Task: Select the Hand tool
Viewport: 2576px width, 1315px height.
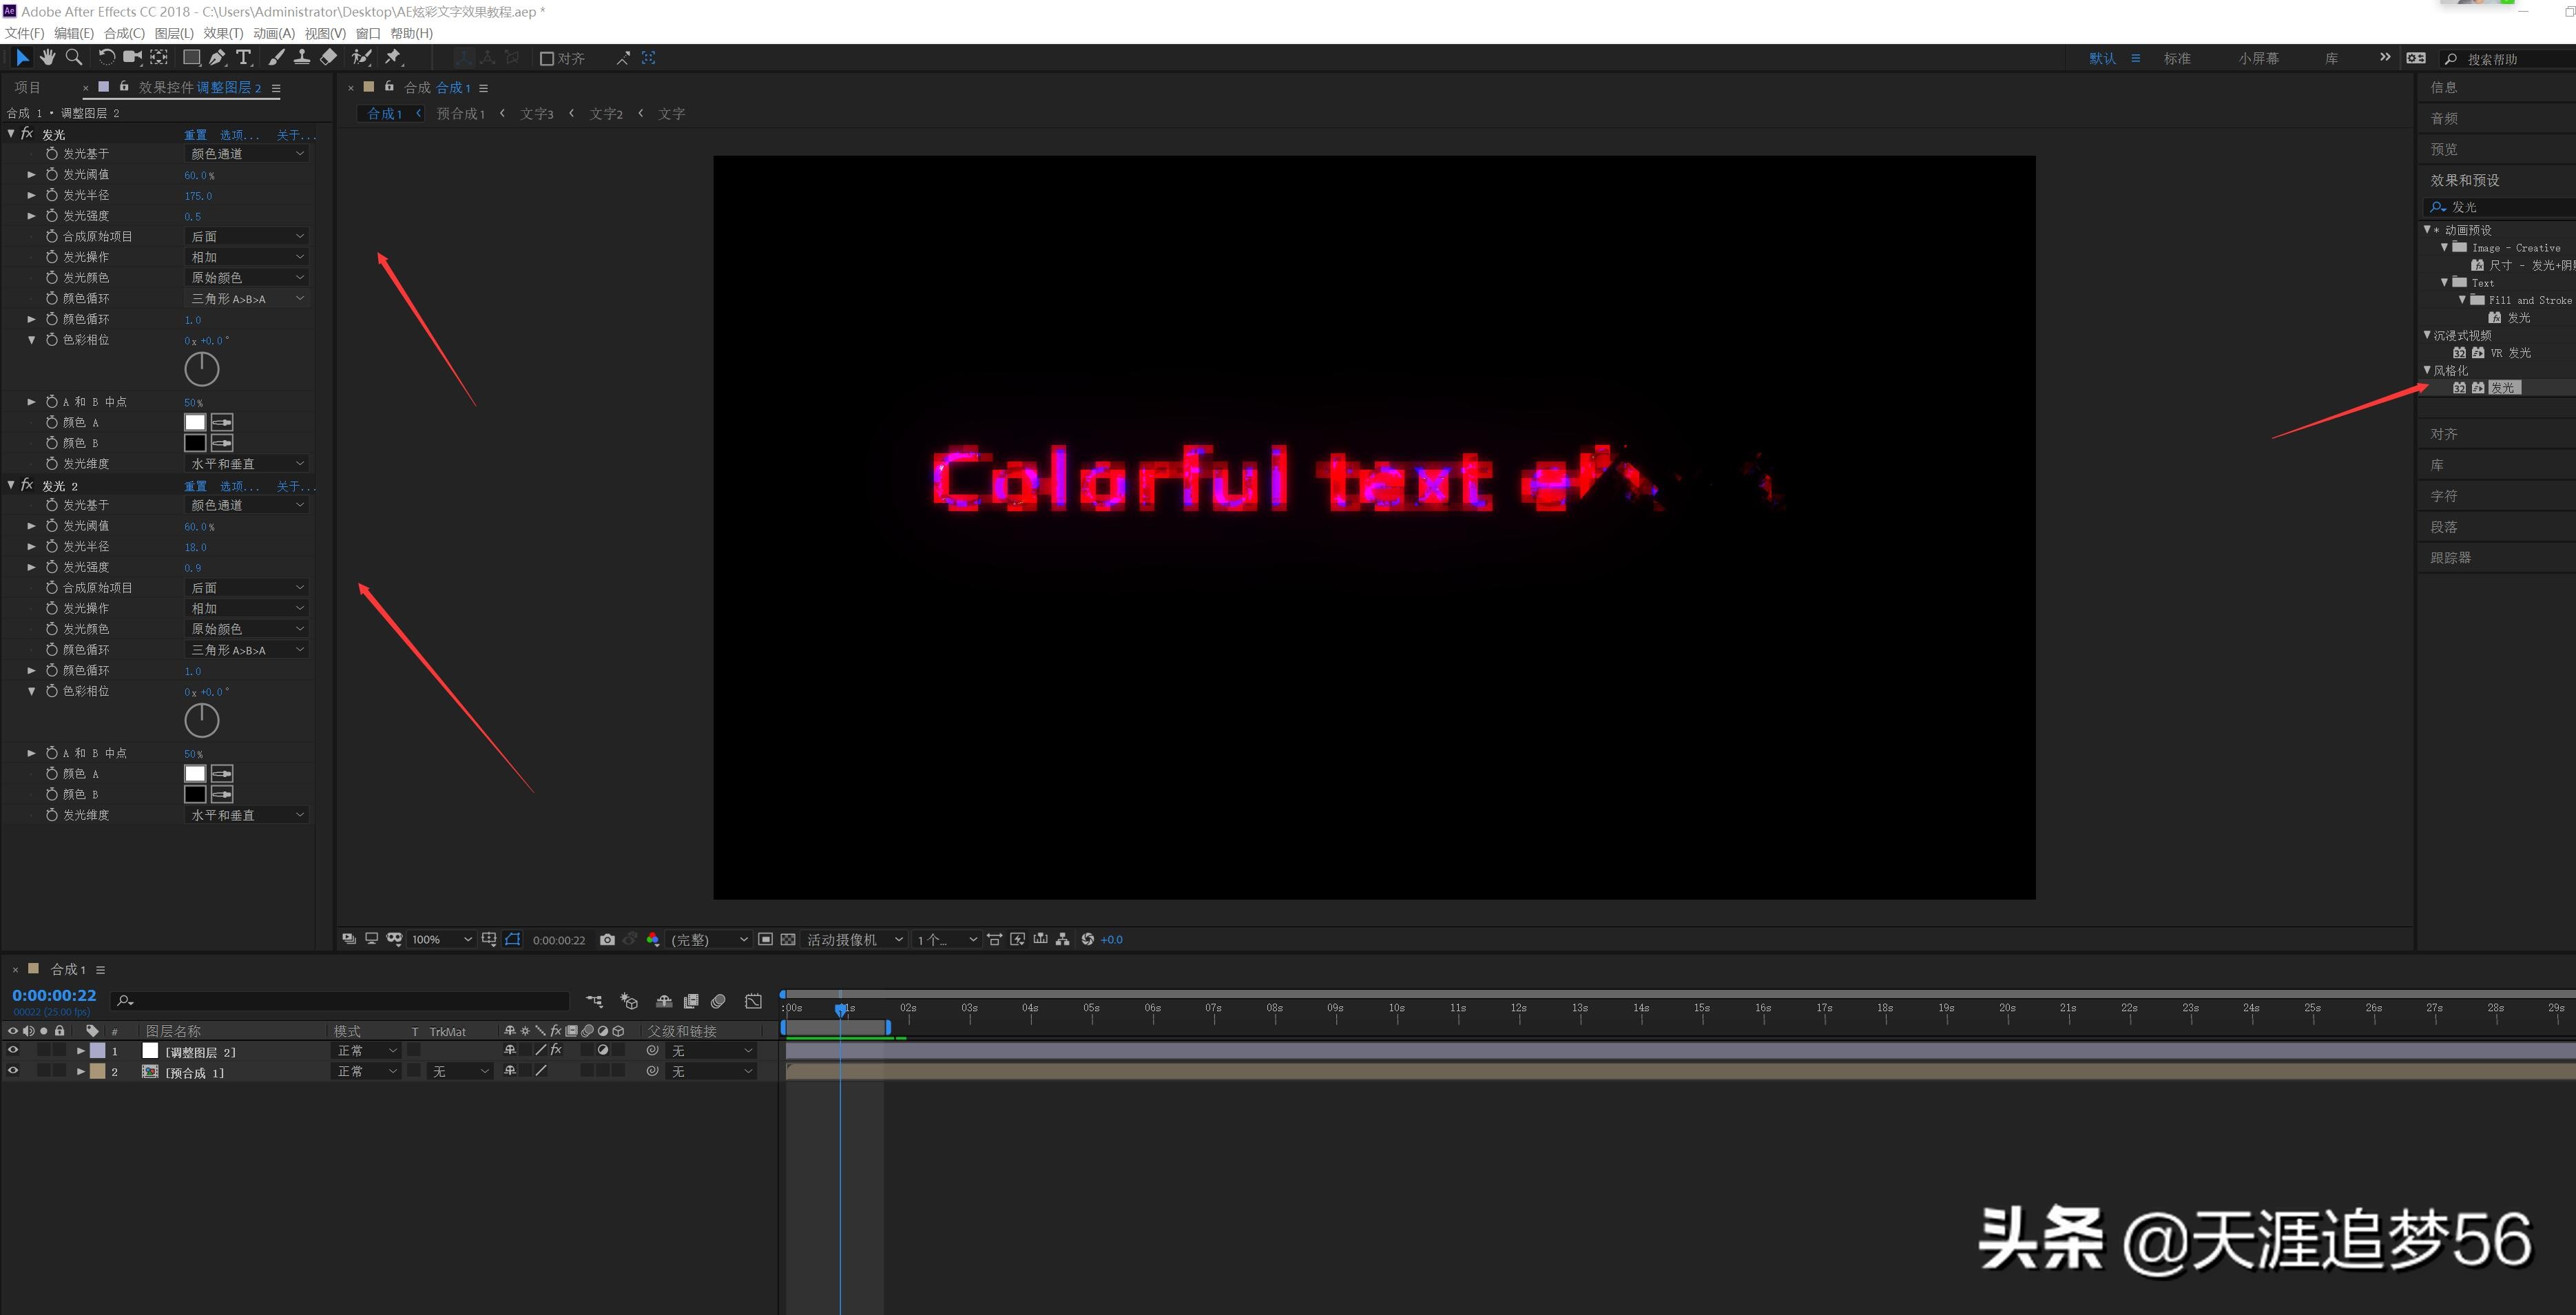Action: [x=47, y=58]
